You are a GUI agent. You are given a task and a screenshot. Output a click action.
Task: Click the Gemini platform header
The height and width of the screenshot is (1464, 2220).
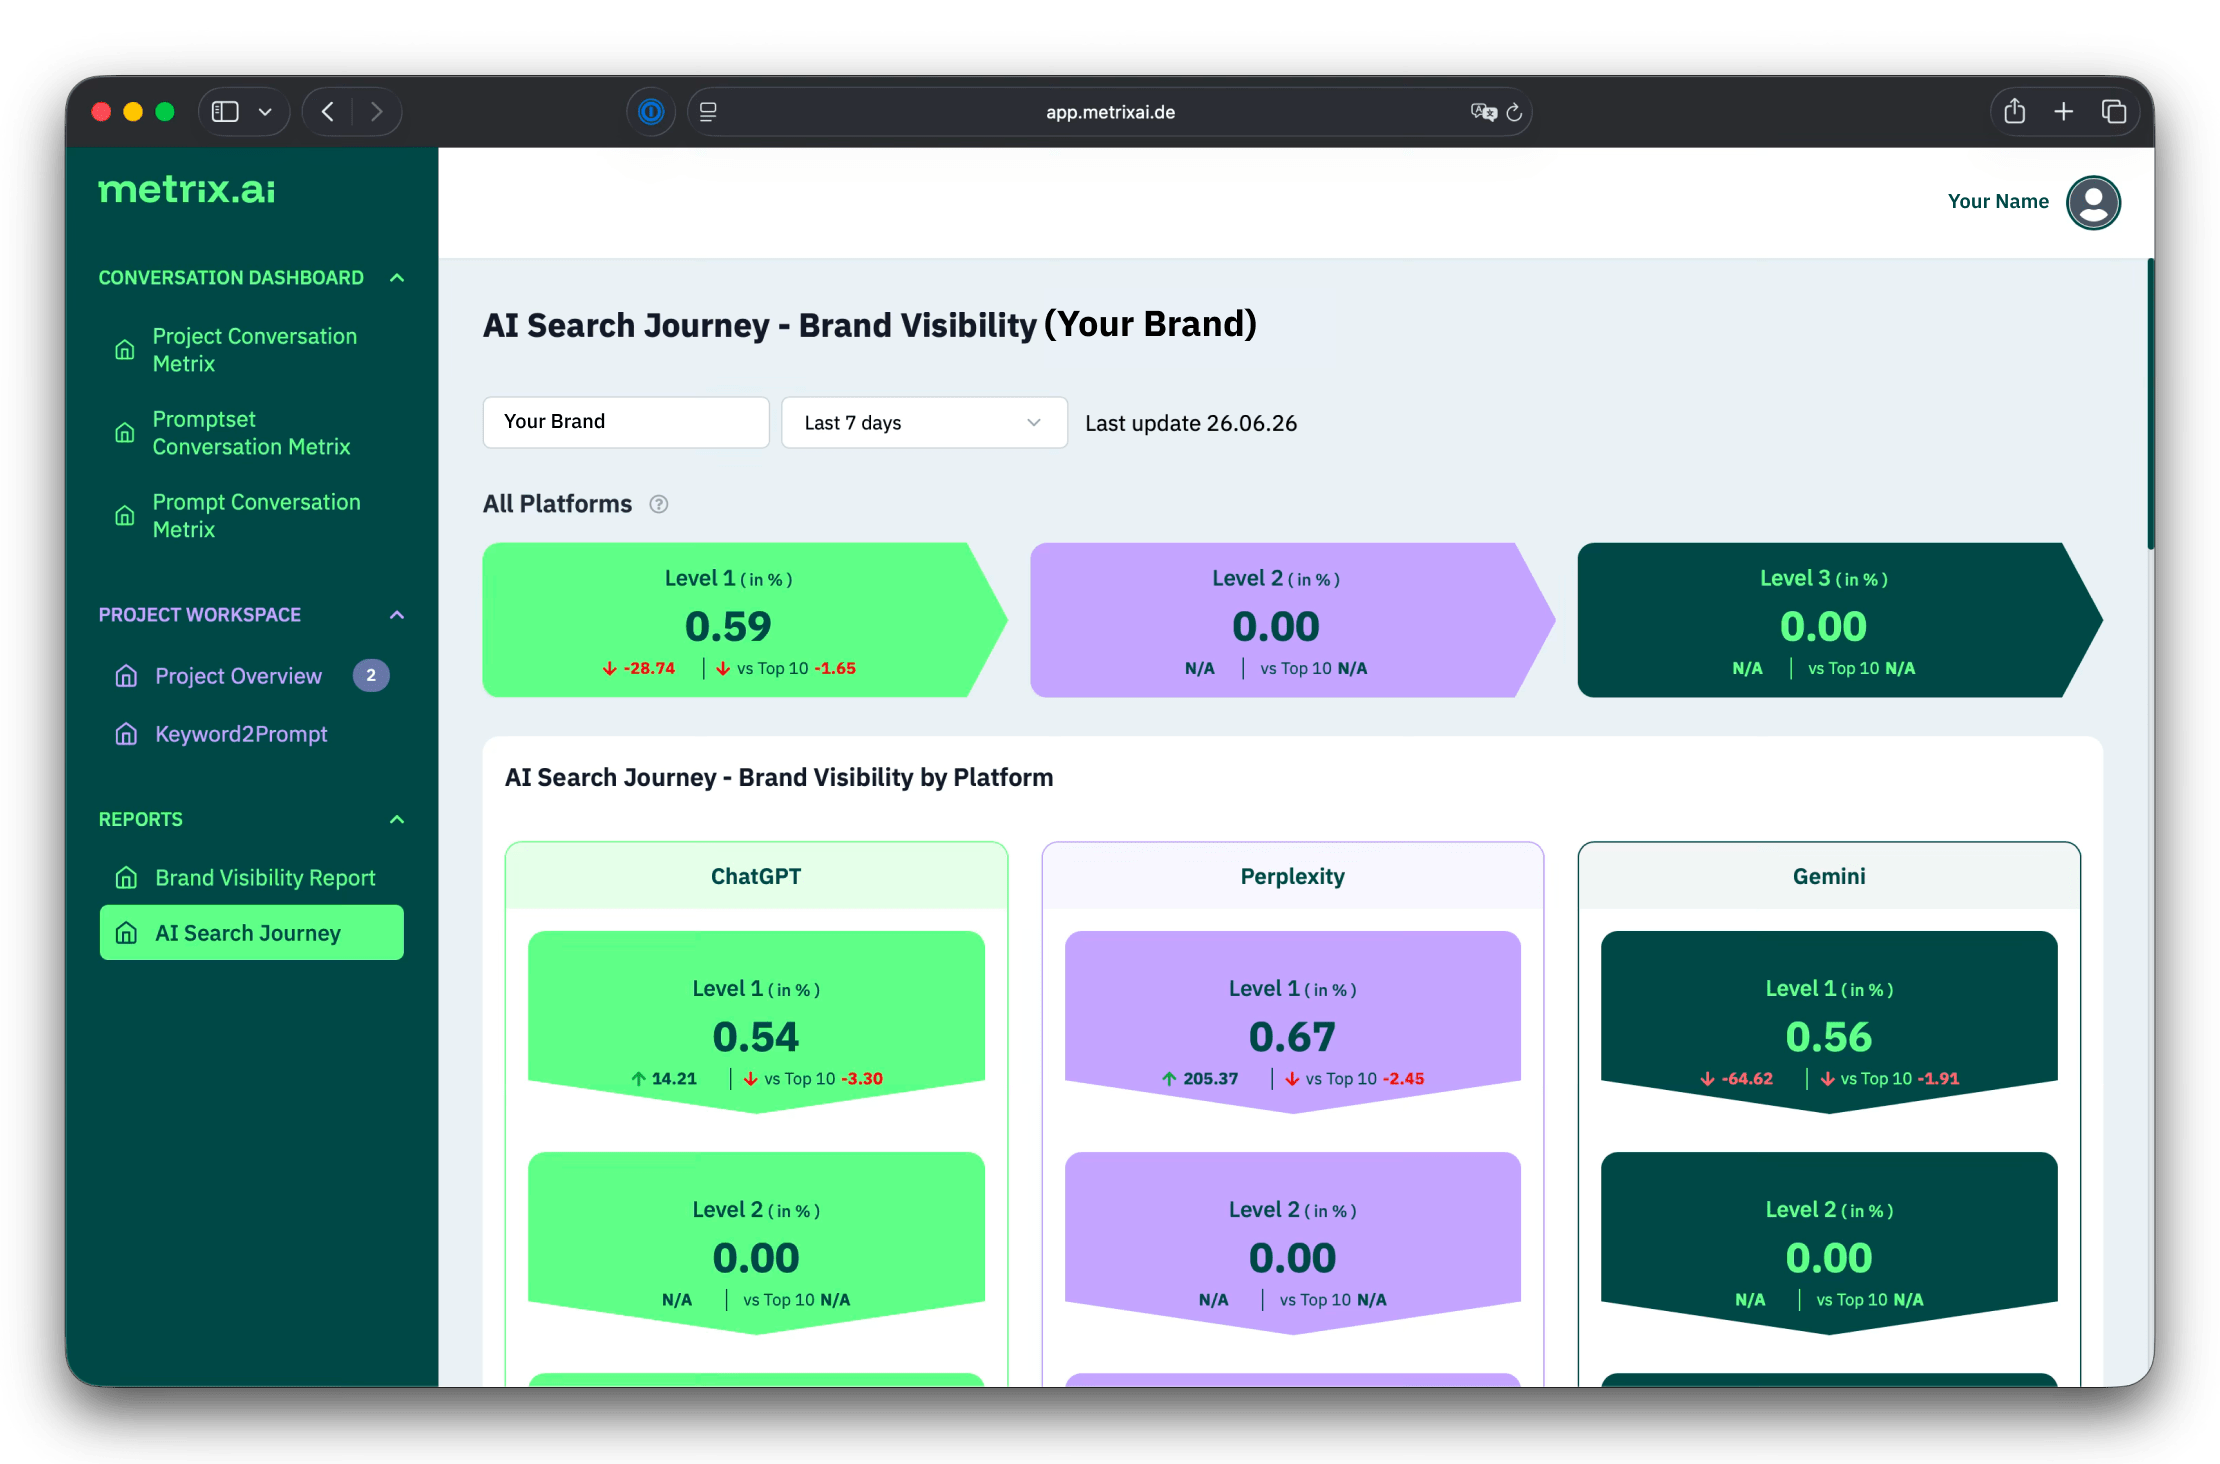(x=1829, y=876)
